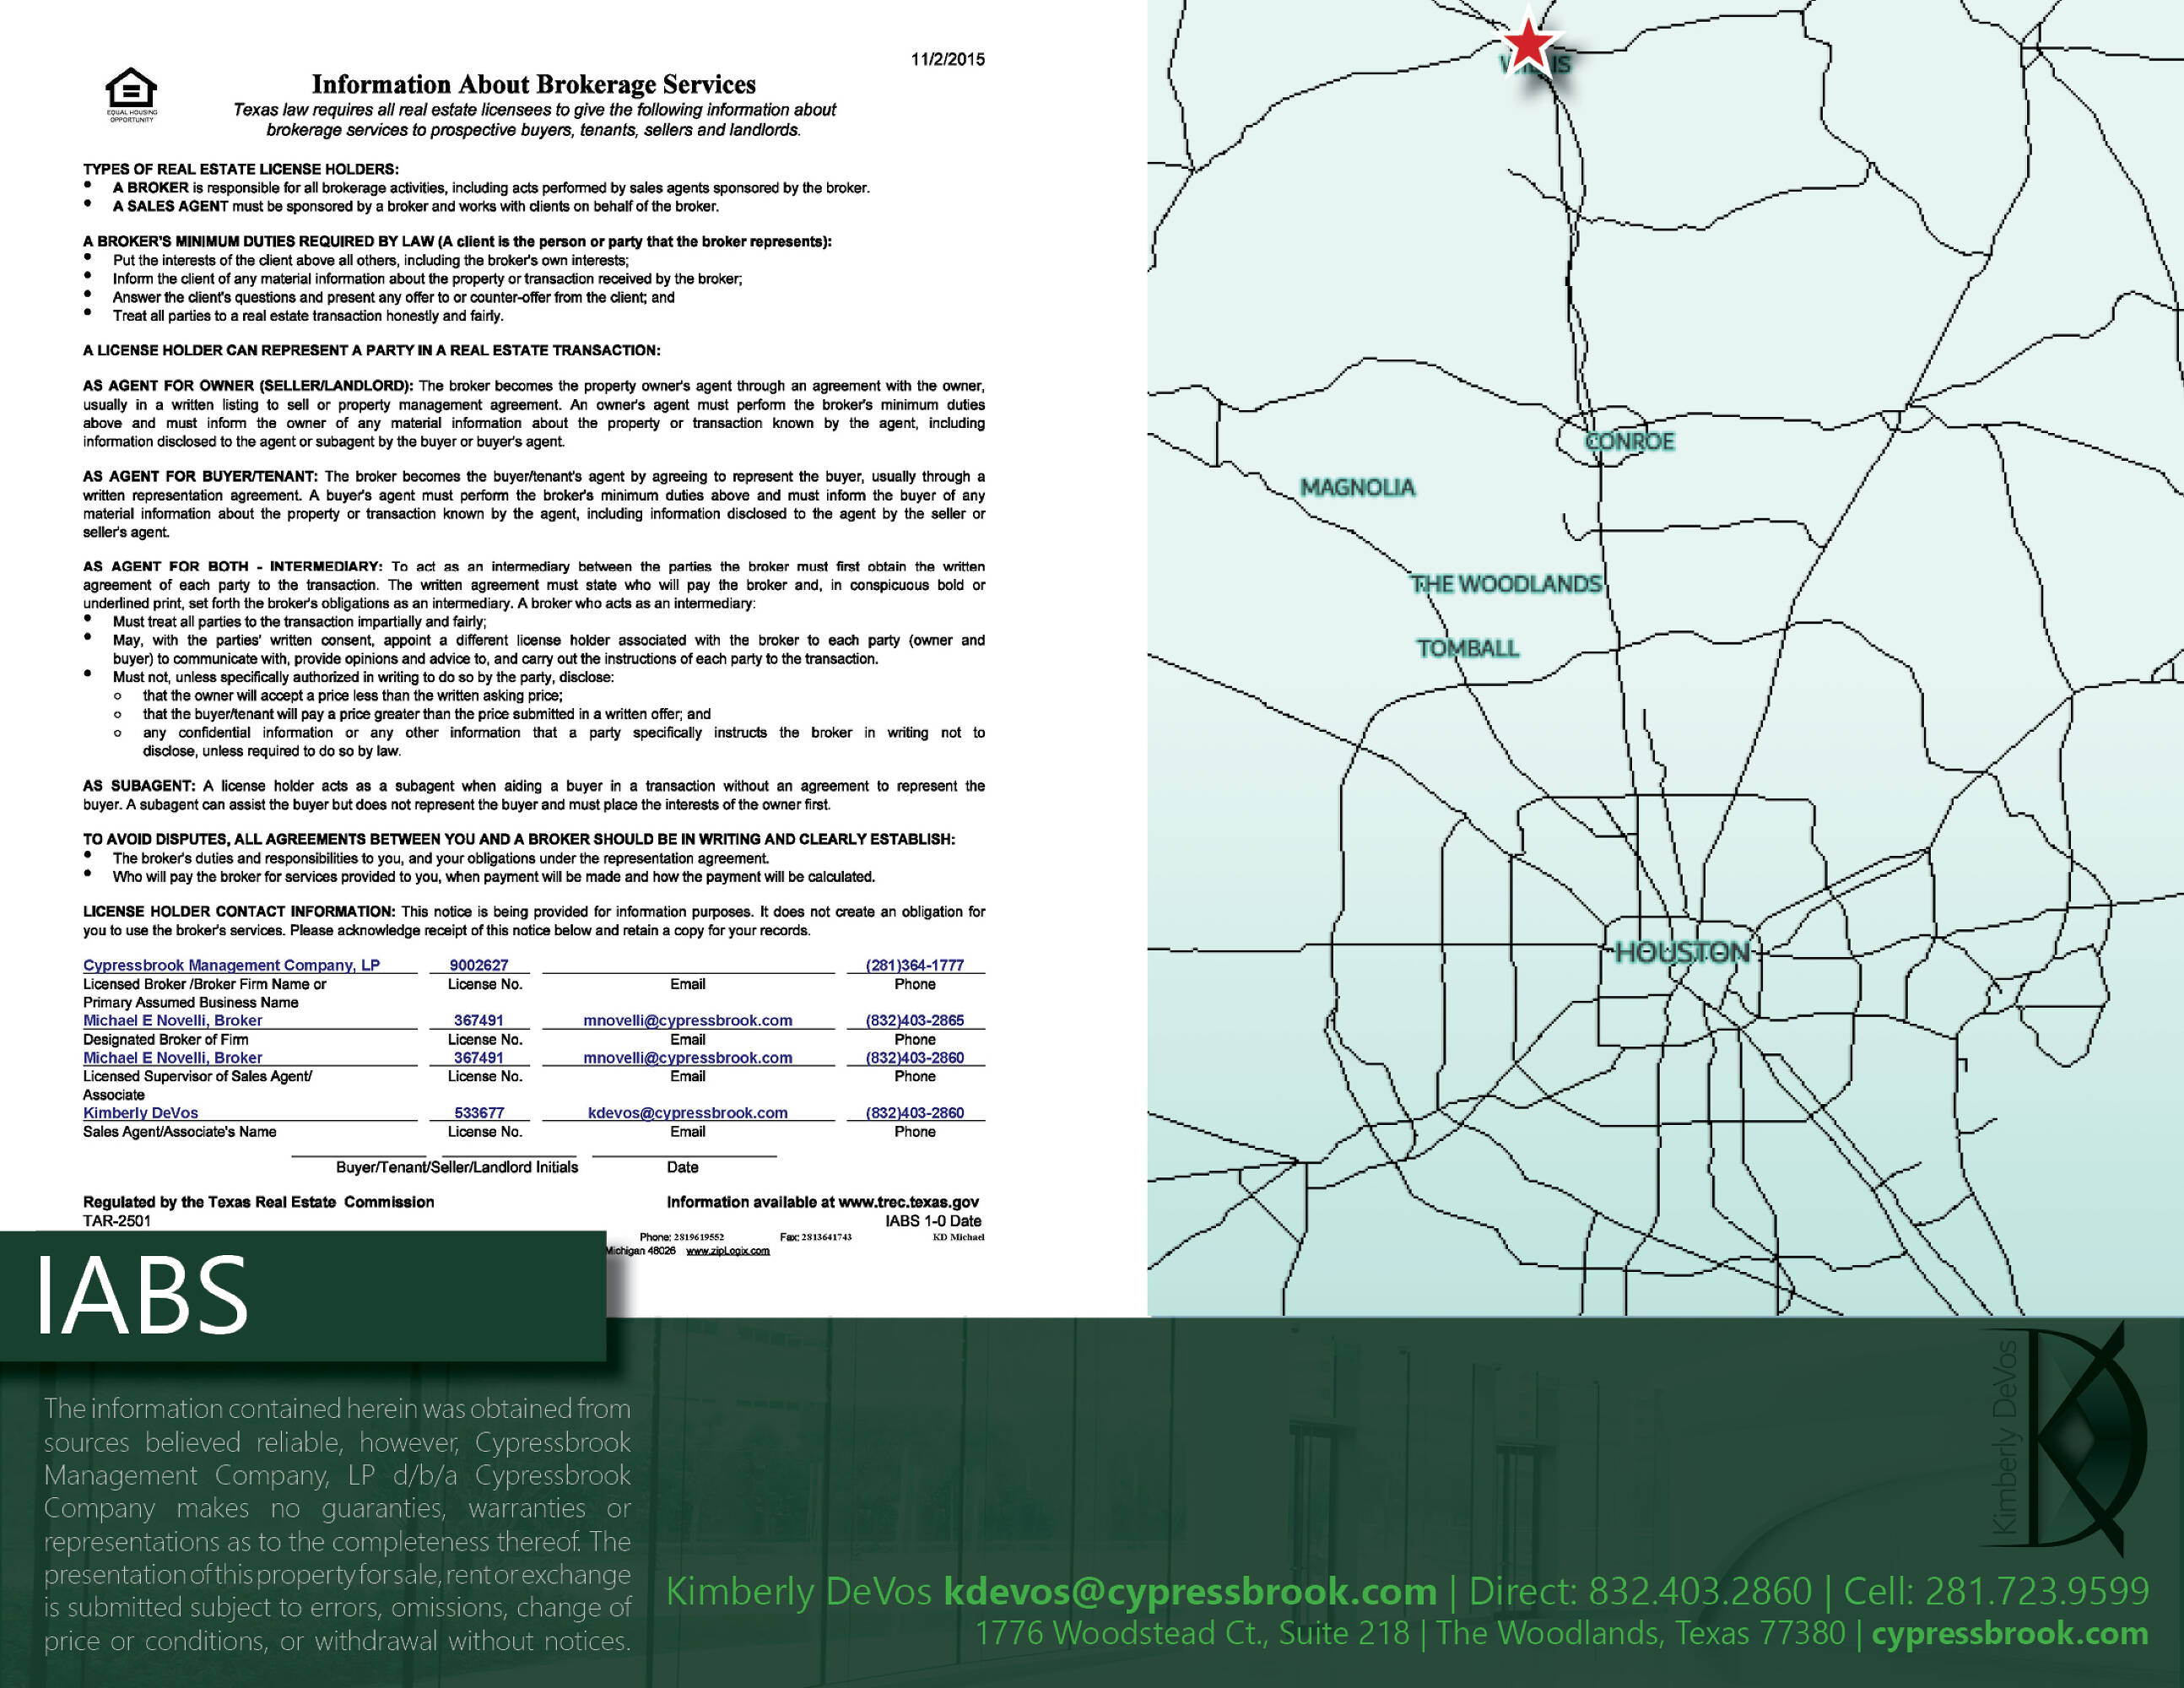
Task: Click the (281)364-1777 phone number
Action: 914,965
